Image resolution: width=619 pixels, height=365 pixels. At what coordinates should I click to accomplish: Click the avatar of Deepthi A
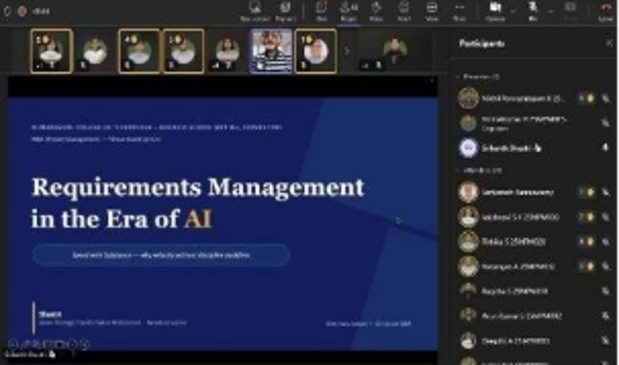(x=468, y=341)
